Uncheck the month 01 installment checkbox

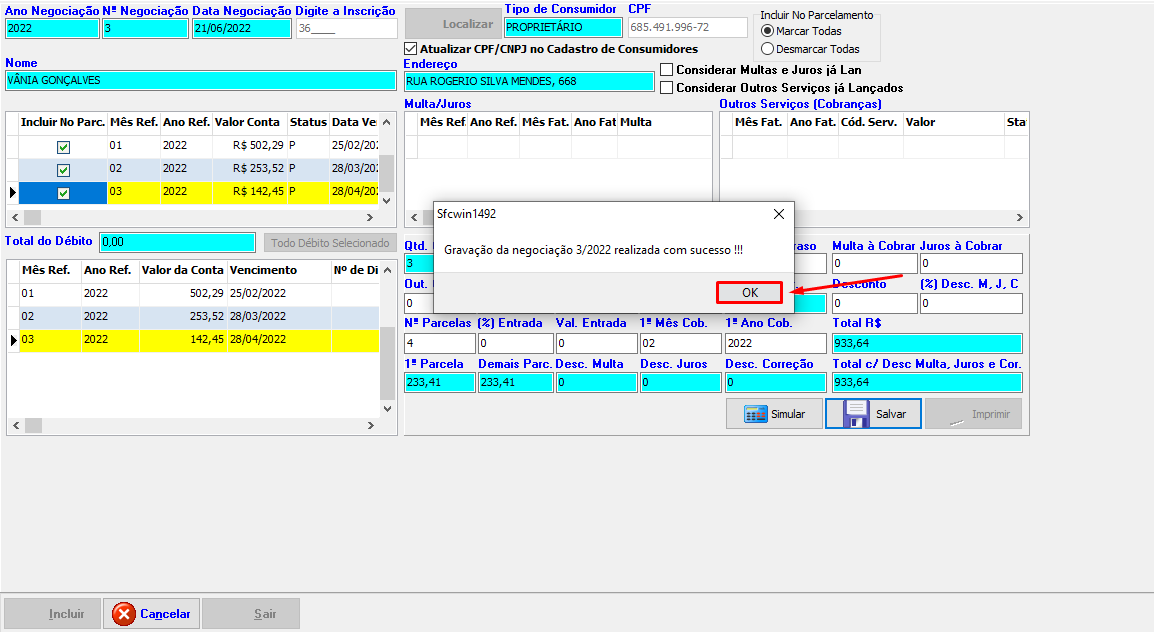63,147
